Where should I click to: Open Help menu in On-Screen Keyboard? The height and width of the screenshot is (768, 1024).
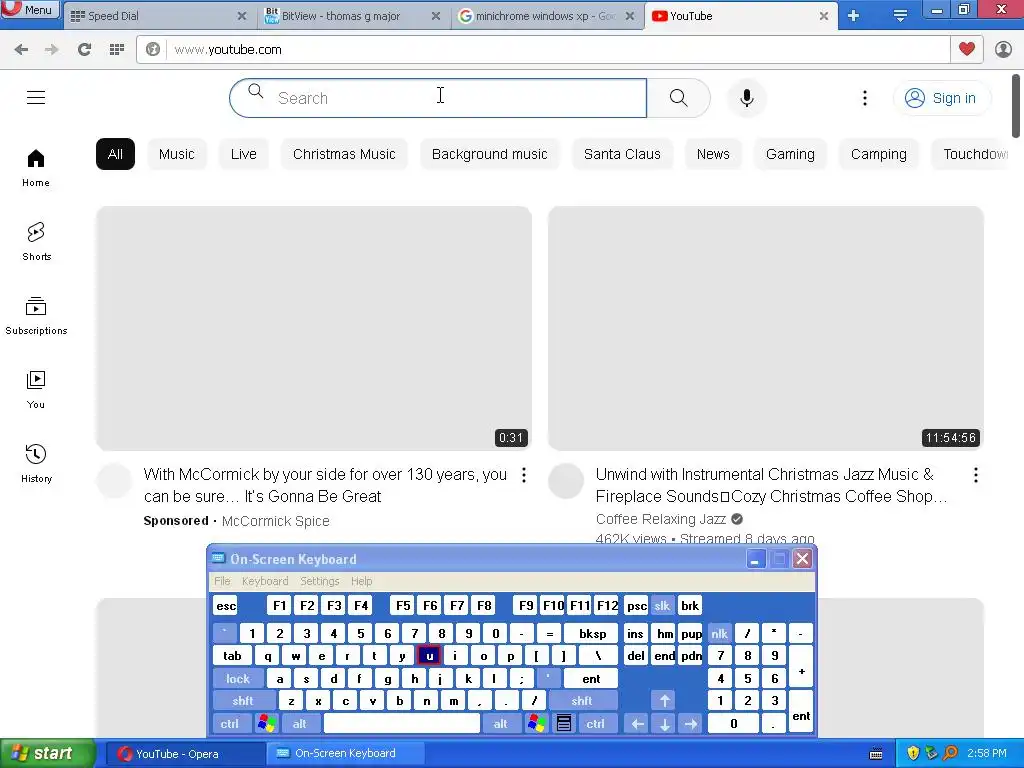361,581
